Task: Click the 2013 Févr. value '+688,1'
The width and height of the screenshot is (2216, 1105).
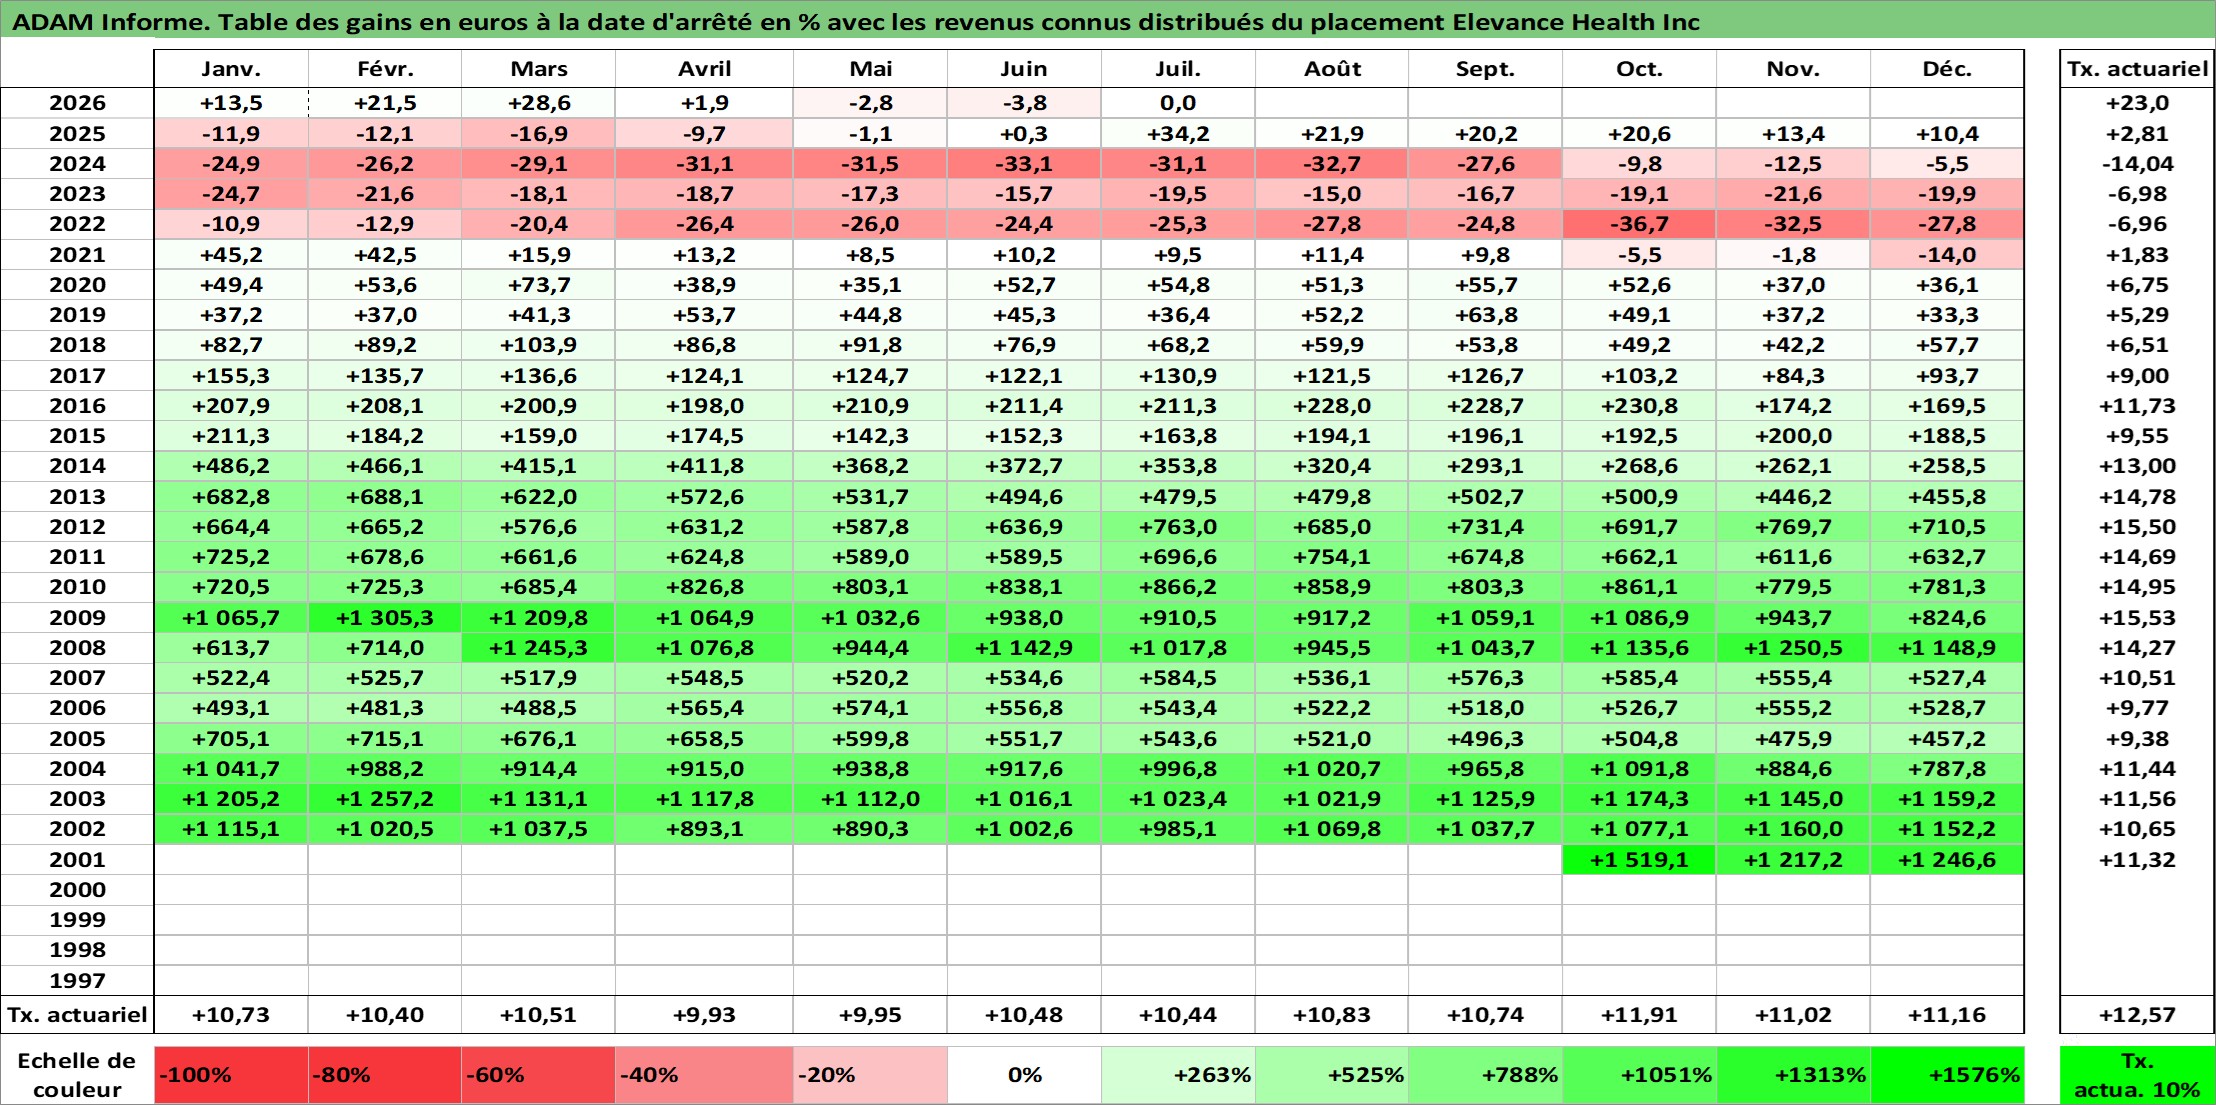Action: pos(385,497)
